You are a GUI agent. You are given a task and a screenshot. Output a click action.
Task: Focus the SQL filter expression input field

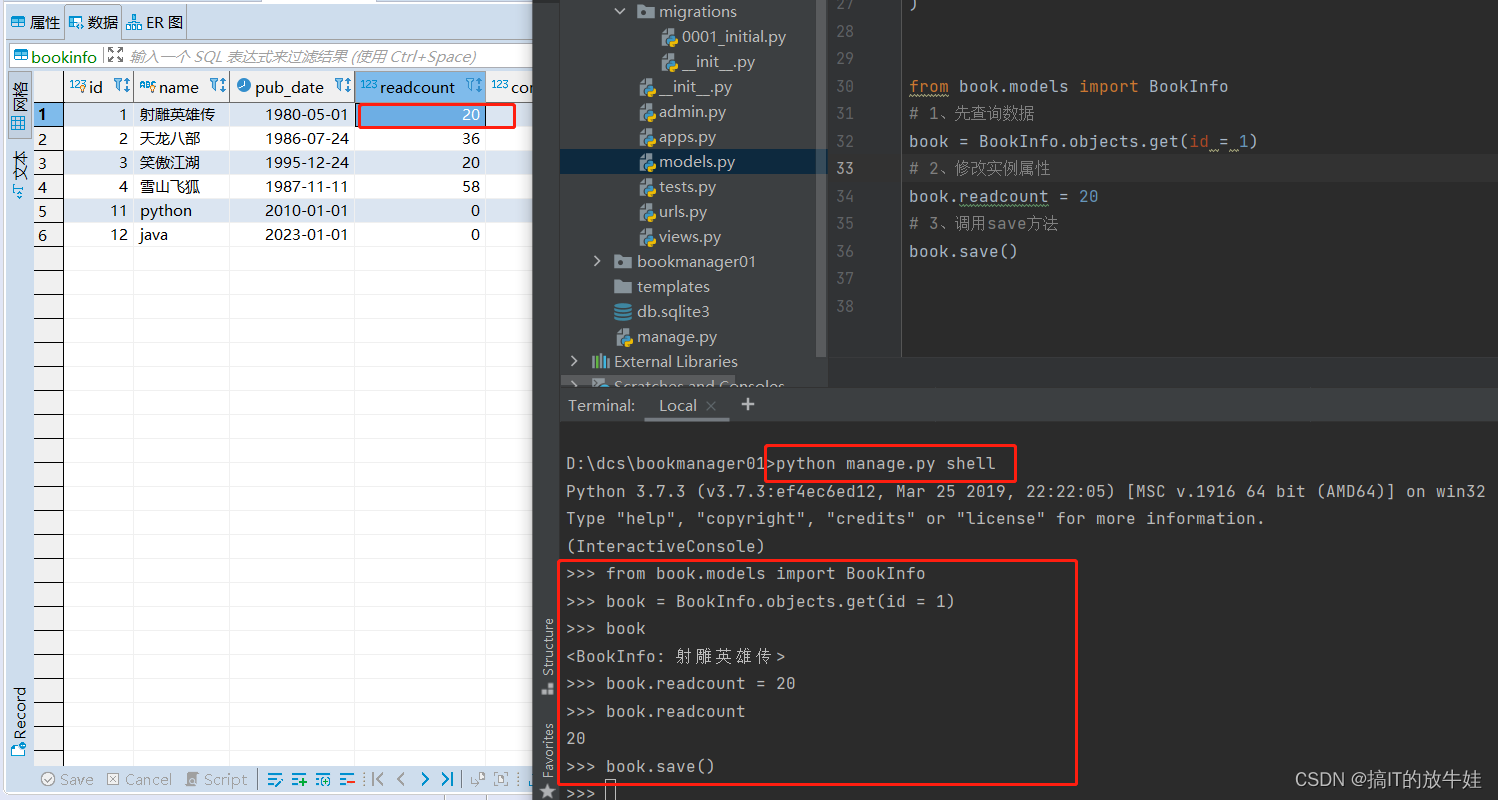pos(330,56)
